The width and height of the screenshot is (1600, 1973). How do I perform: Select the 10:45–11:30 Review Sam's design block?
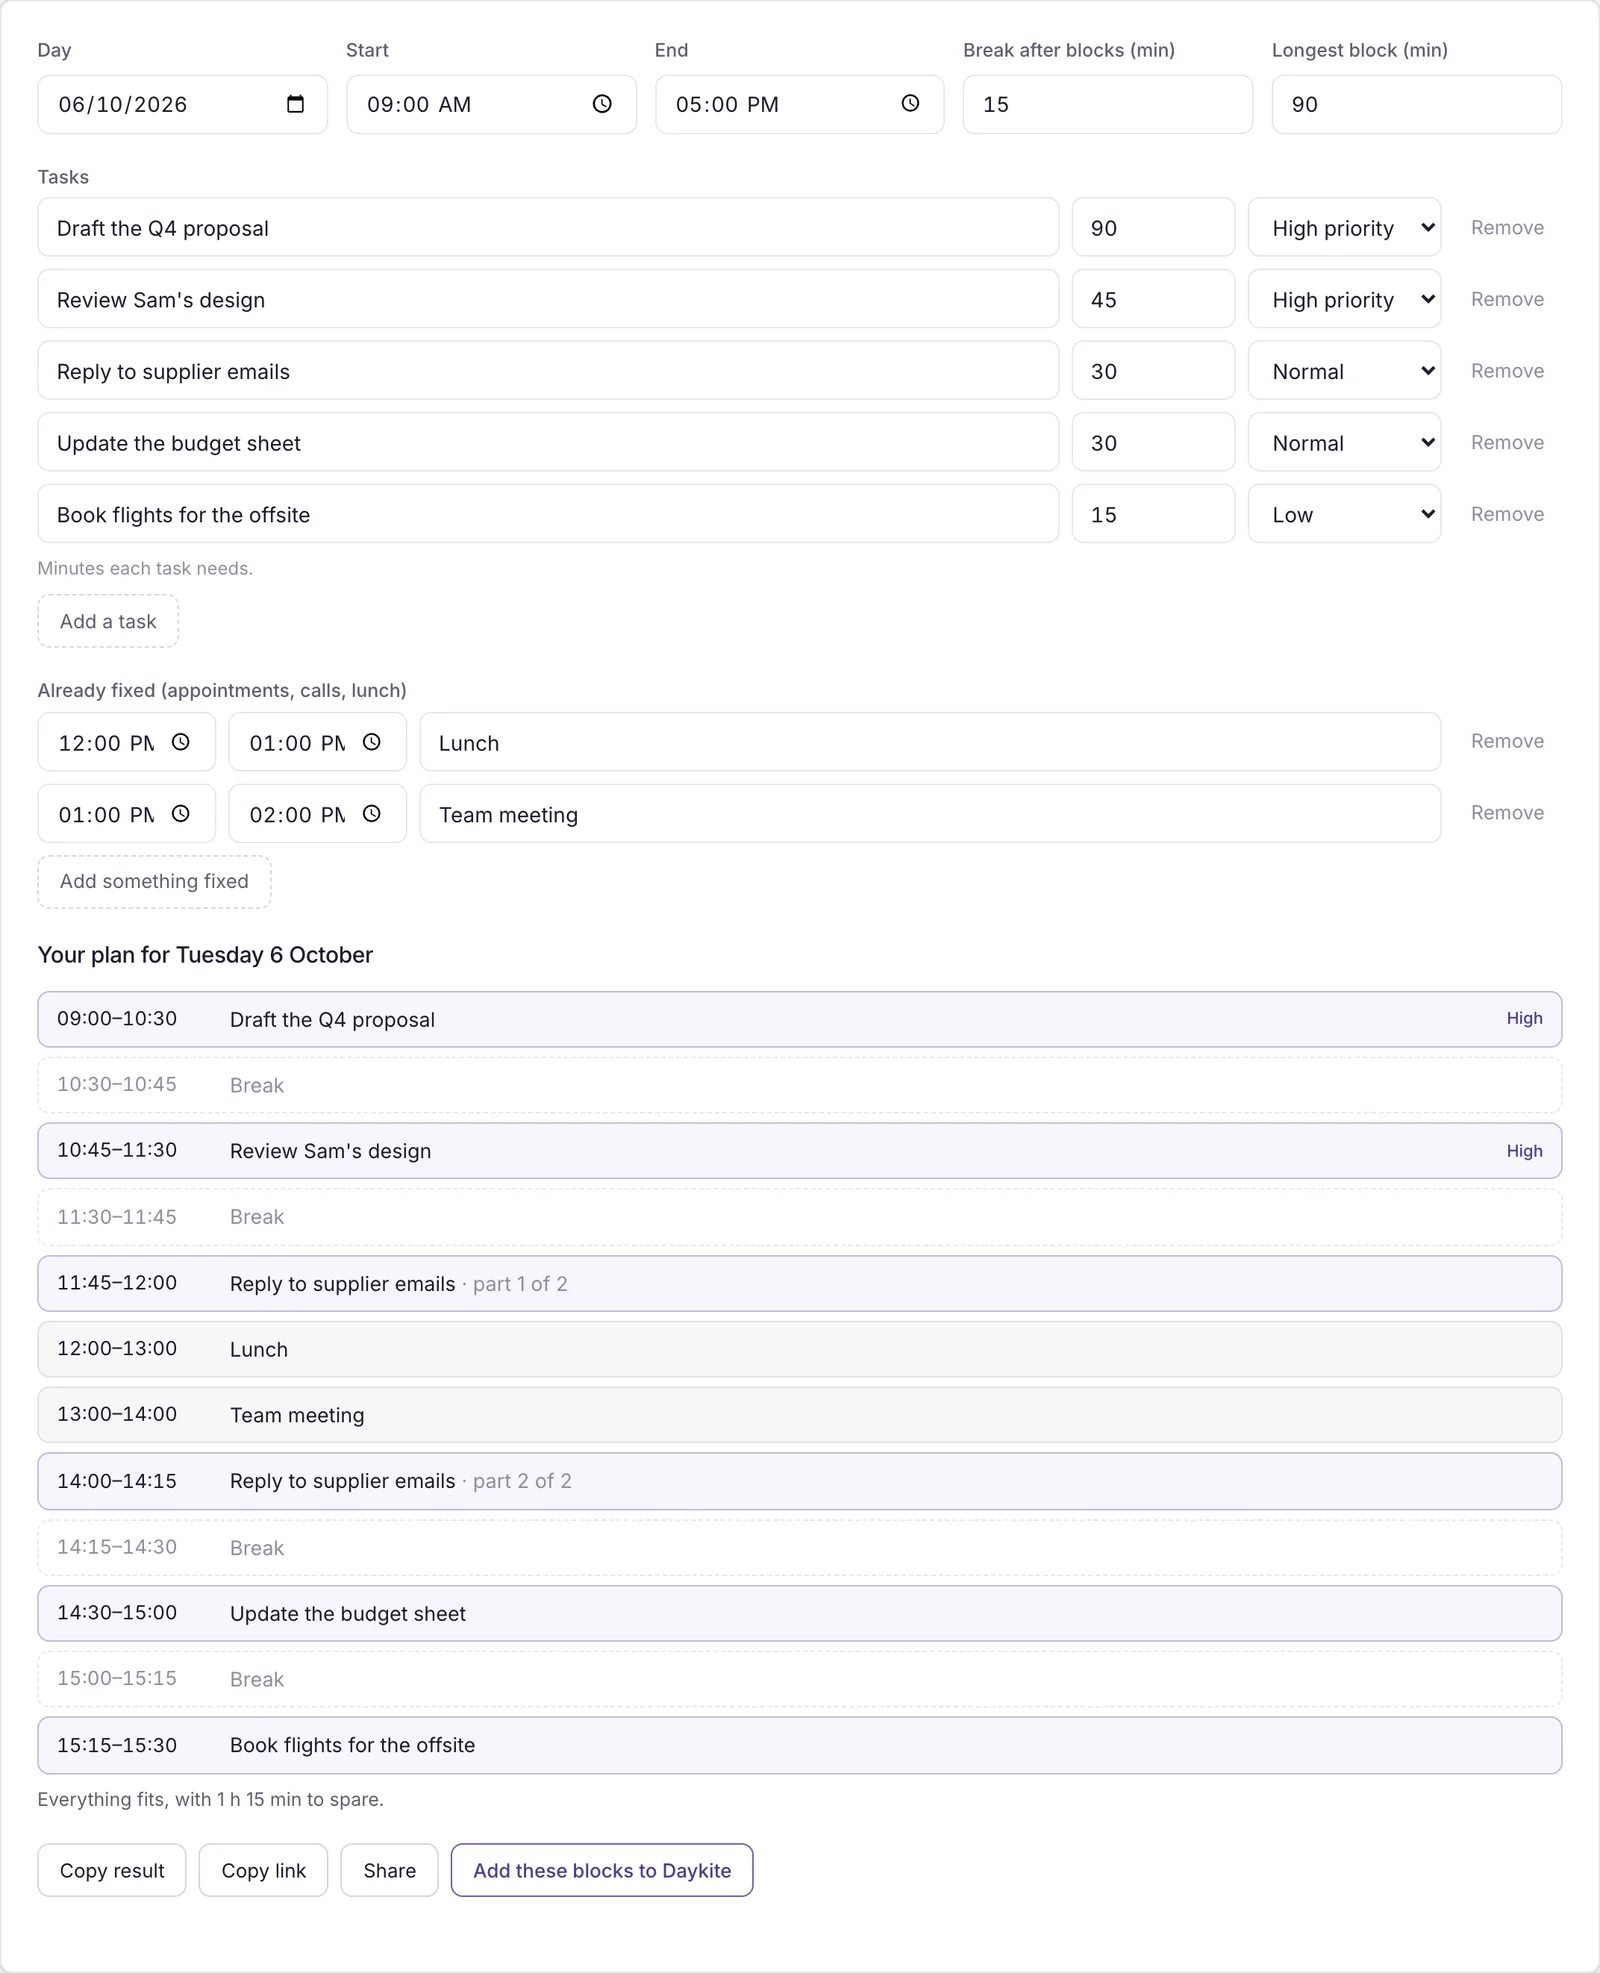point(800,1151)
